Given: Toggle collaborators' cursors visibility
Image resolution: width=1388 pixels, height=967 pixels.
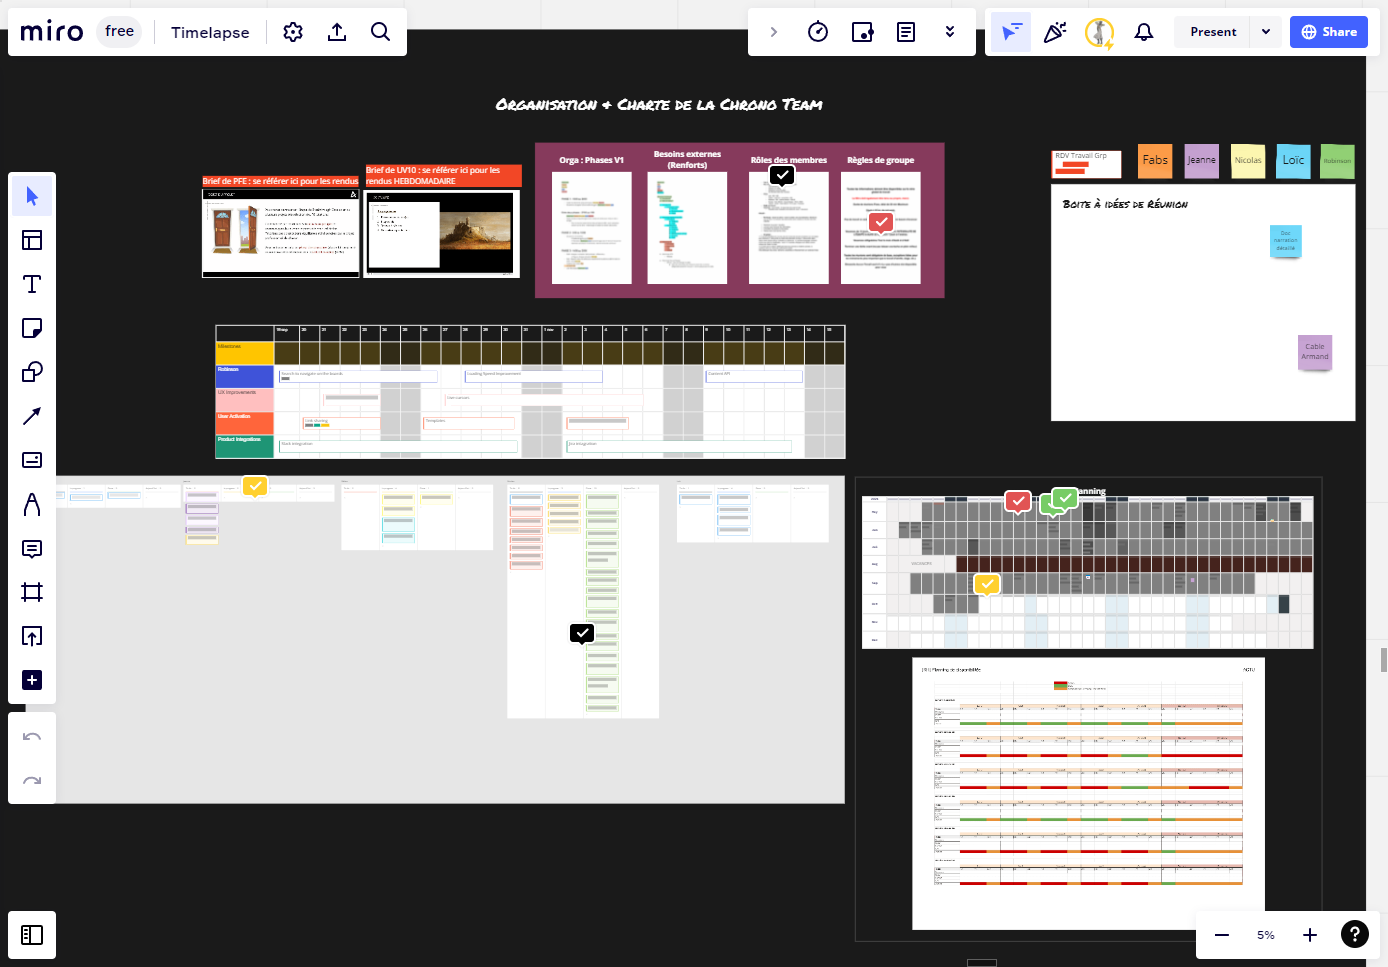Looking at the screenshot, I should pyautogui.click(x=1011, y=32).
